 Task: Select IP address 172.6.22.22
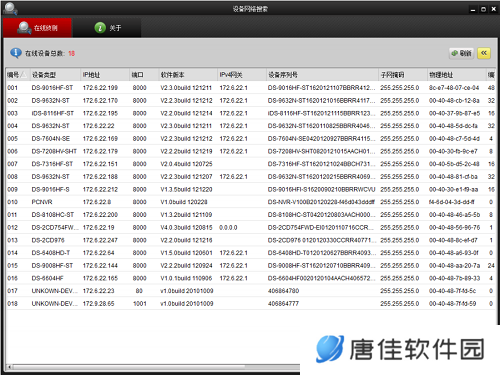(98, 126)
